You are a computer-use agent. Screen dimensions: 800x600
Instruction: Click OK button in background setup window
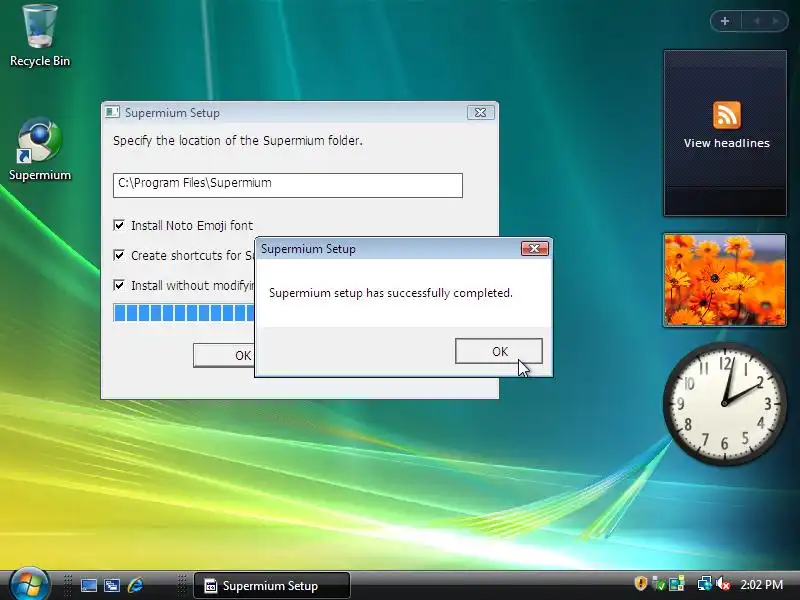(x=224, y=355)
